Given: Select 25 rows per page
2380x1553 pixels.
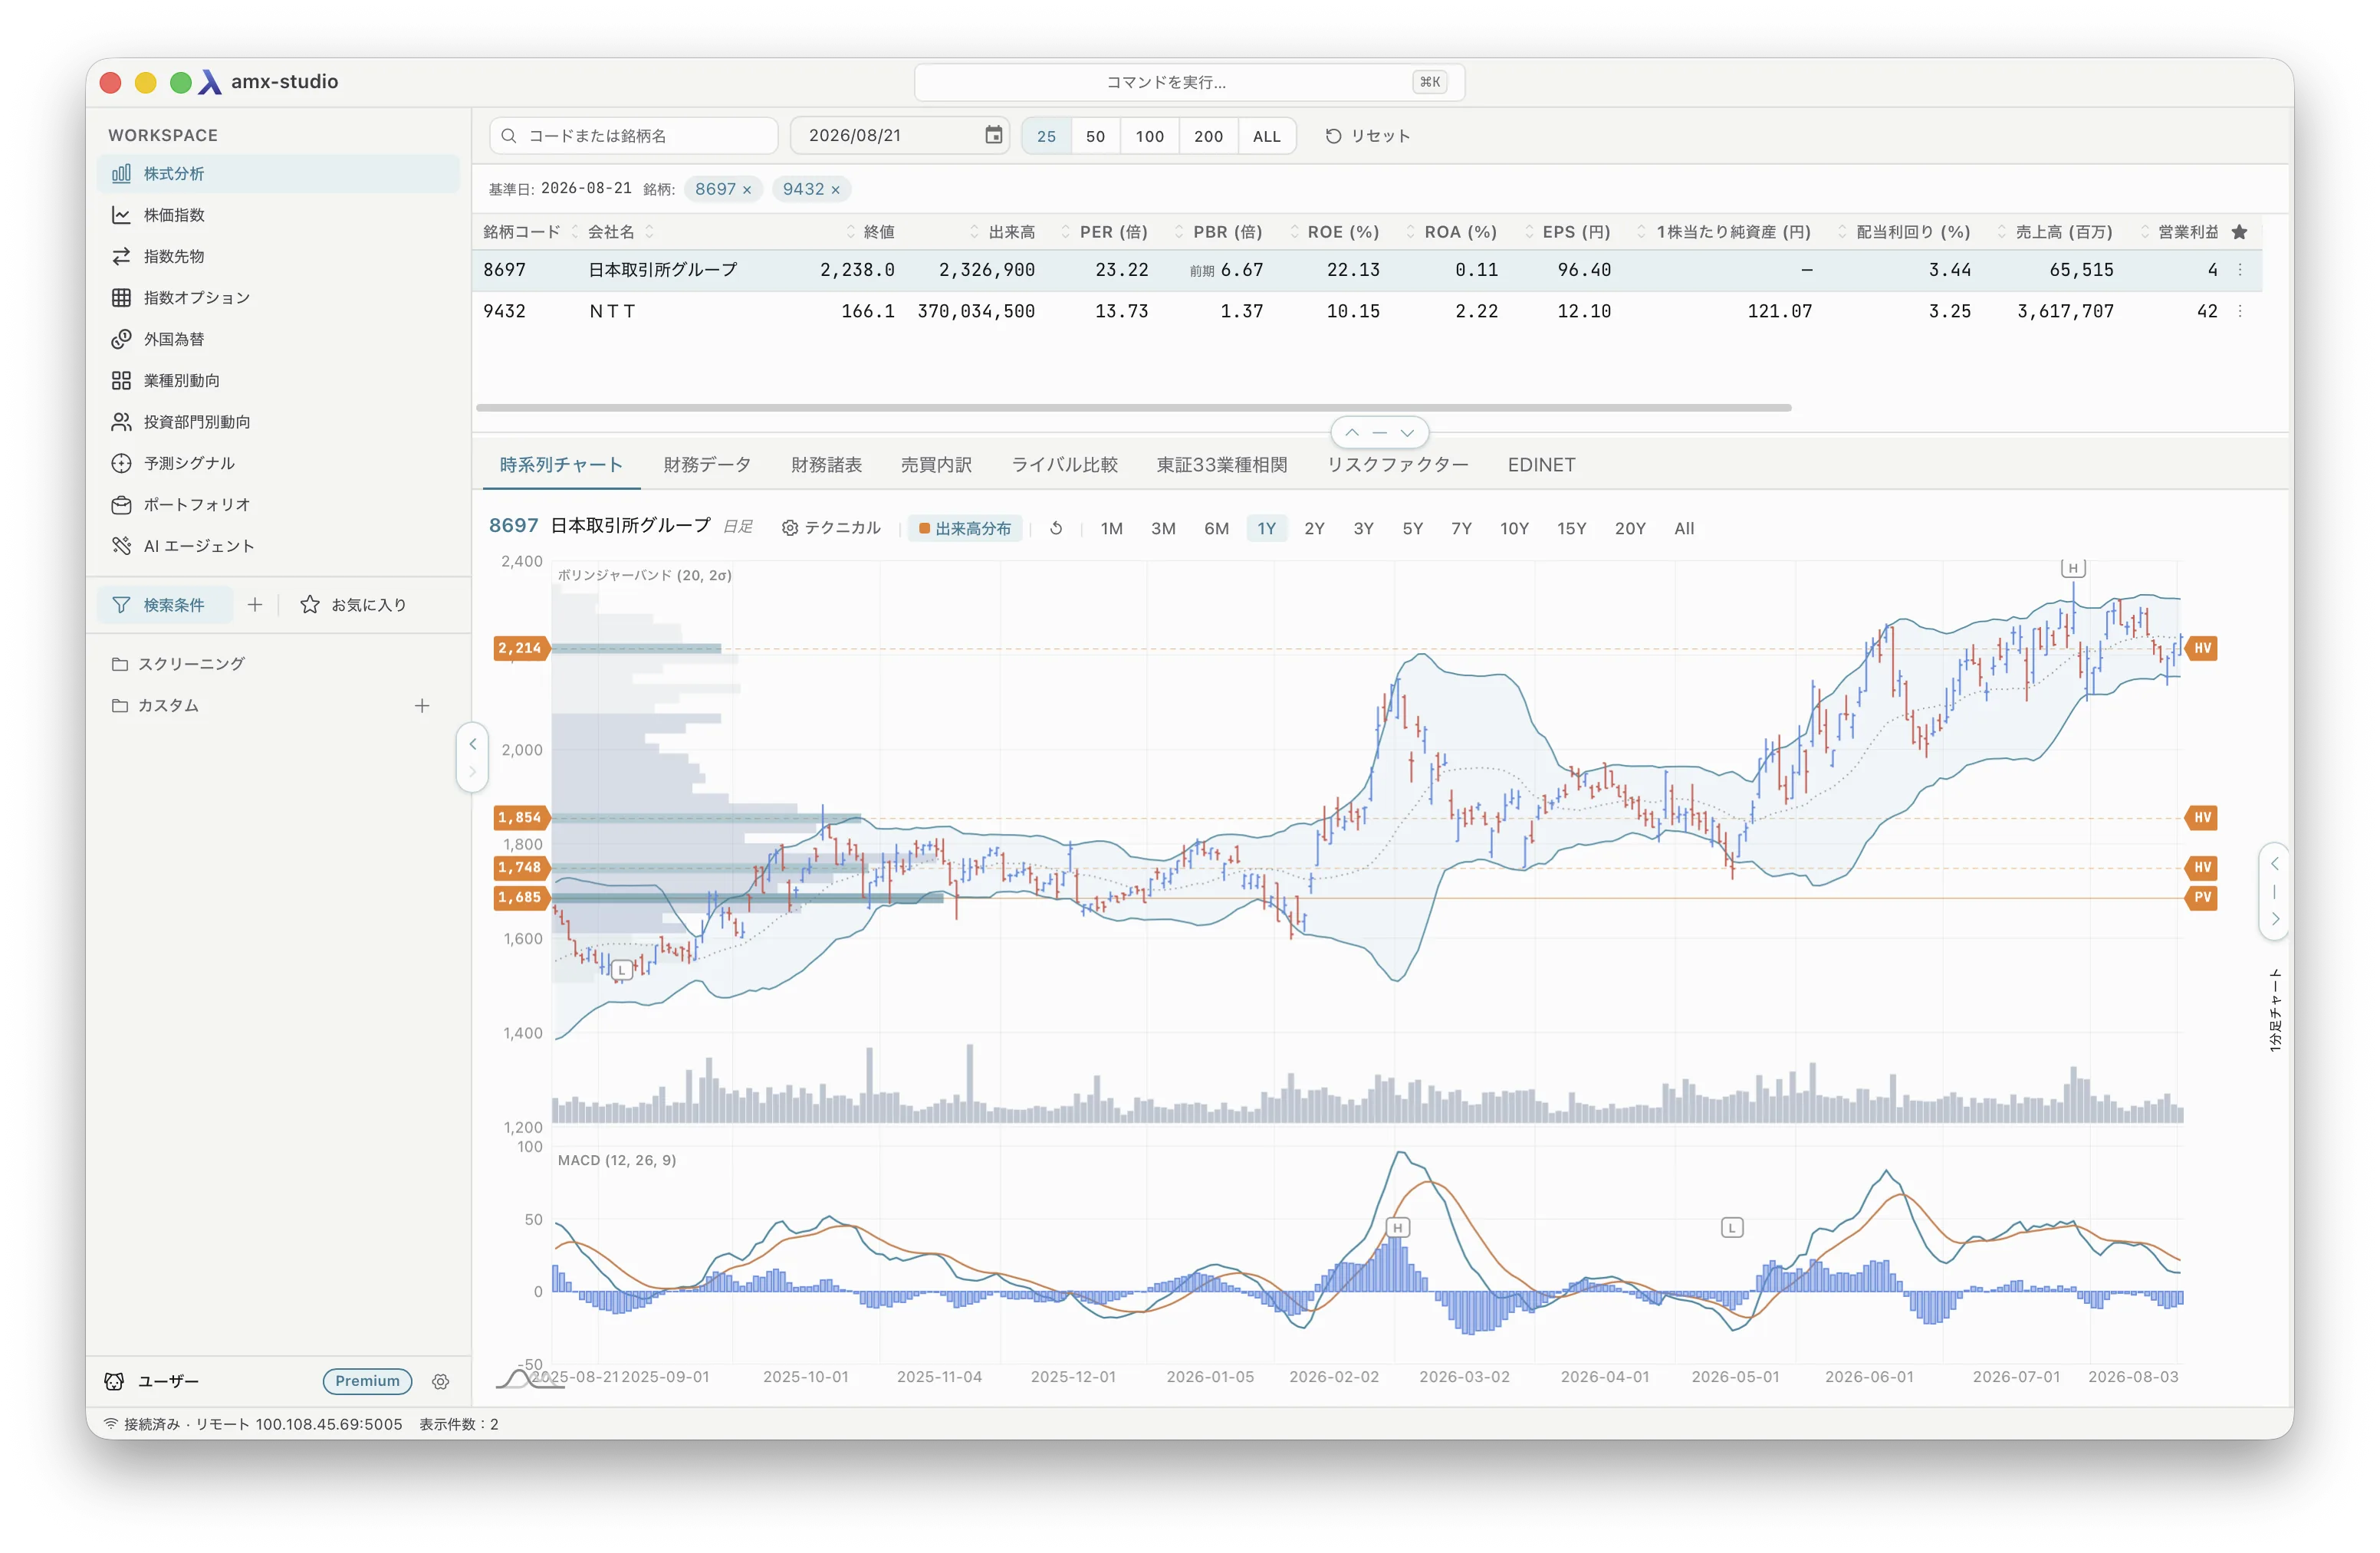Looking at the screenshot, I should (1047, 136).
